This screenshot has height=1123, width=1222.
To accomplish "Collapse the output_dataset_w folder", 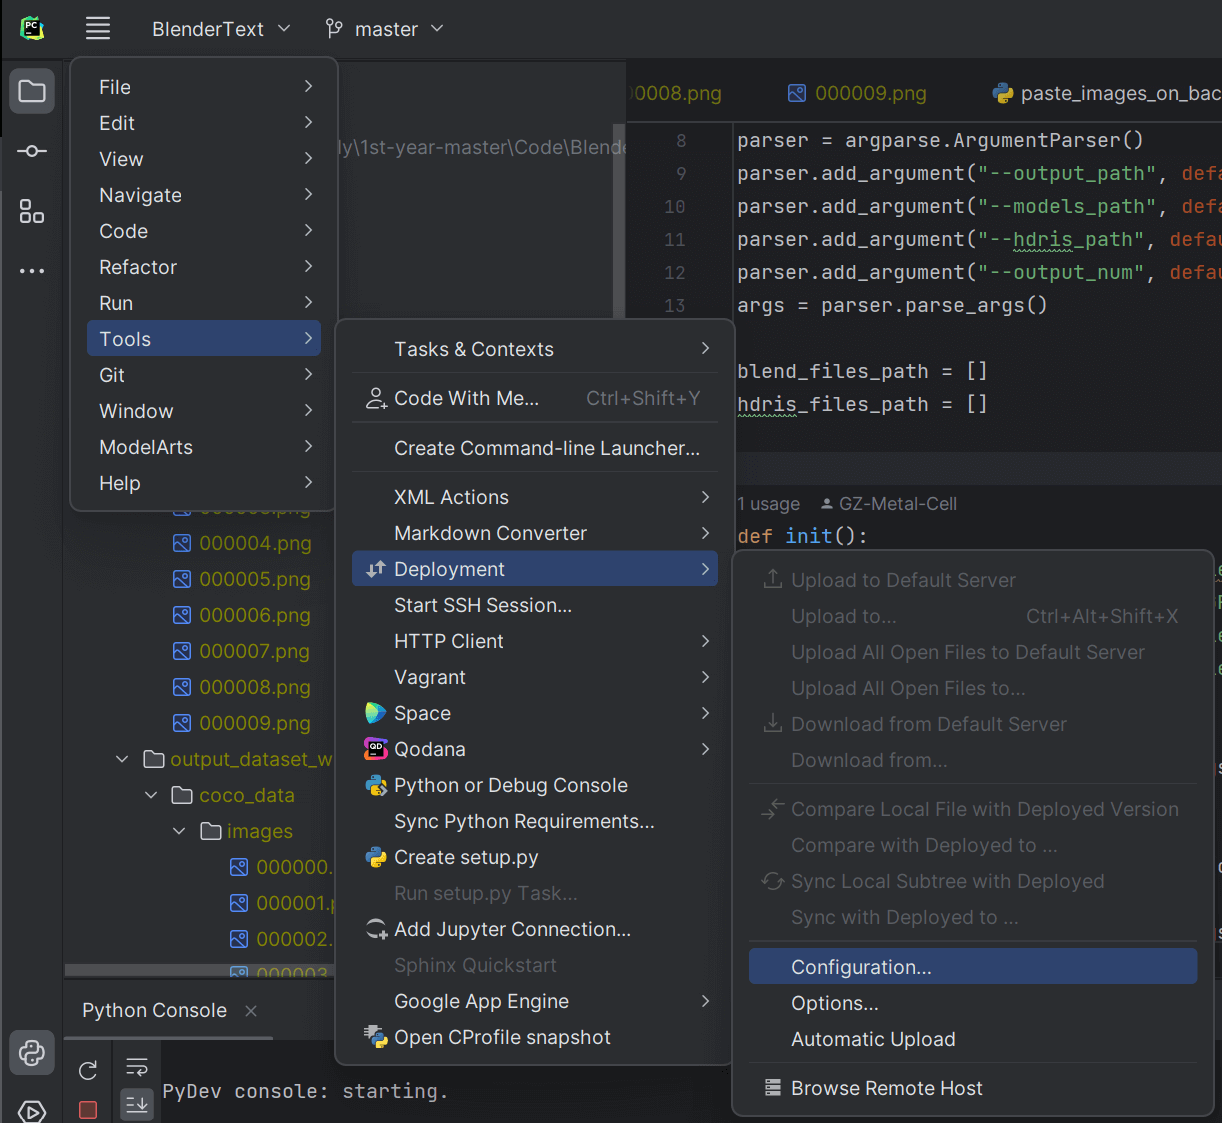I will click(x=122, y=759).
